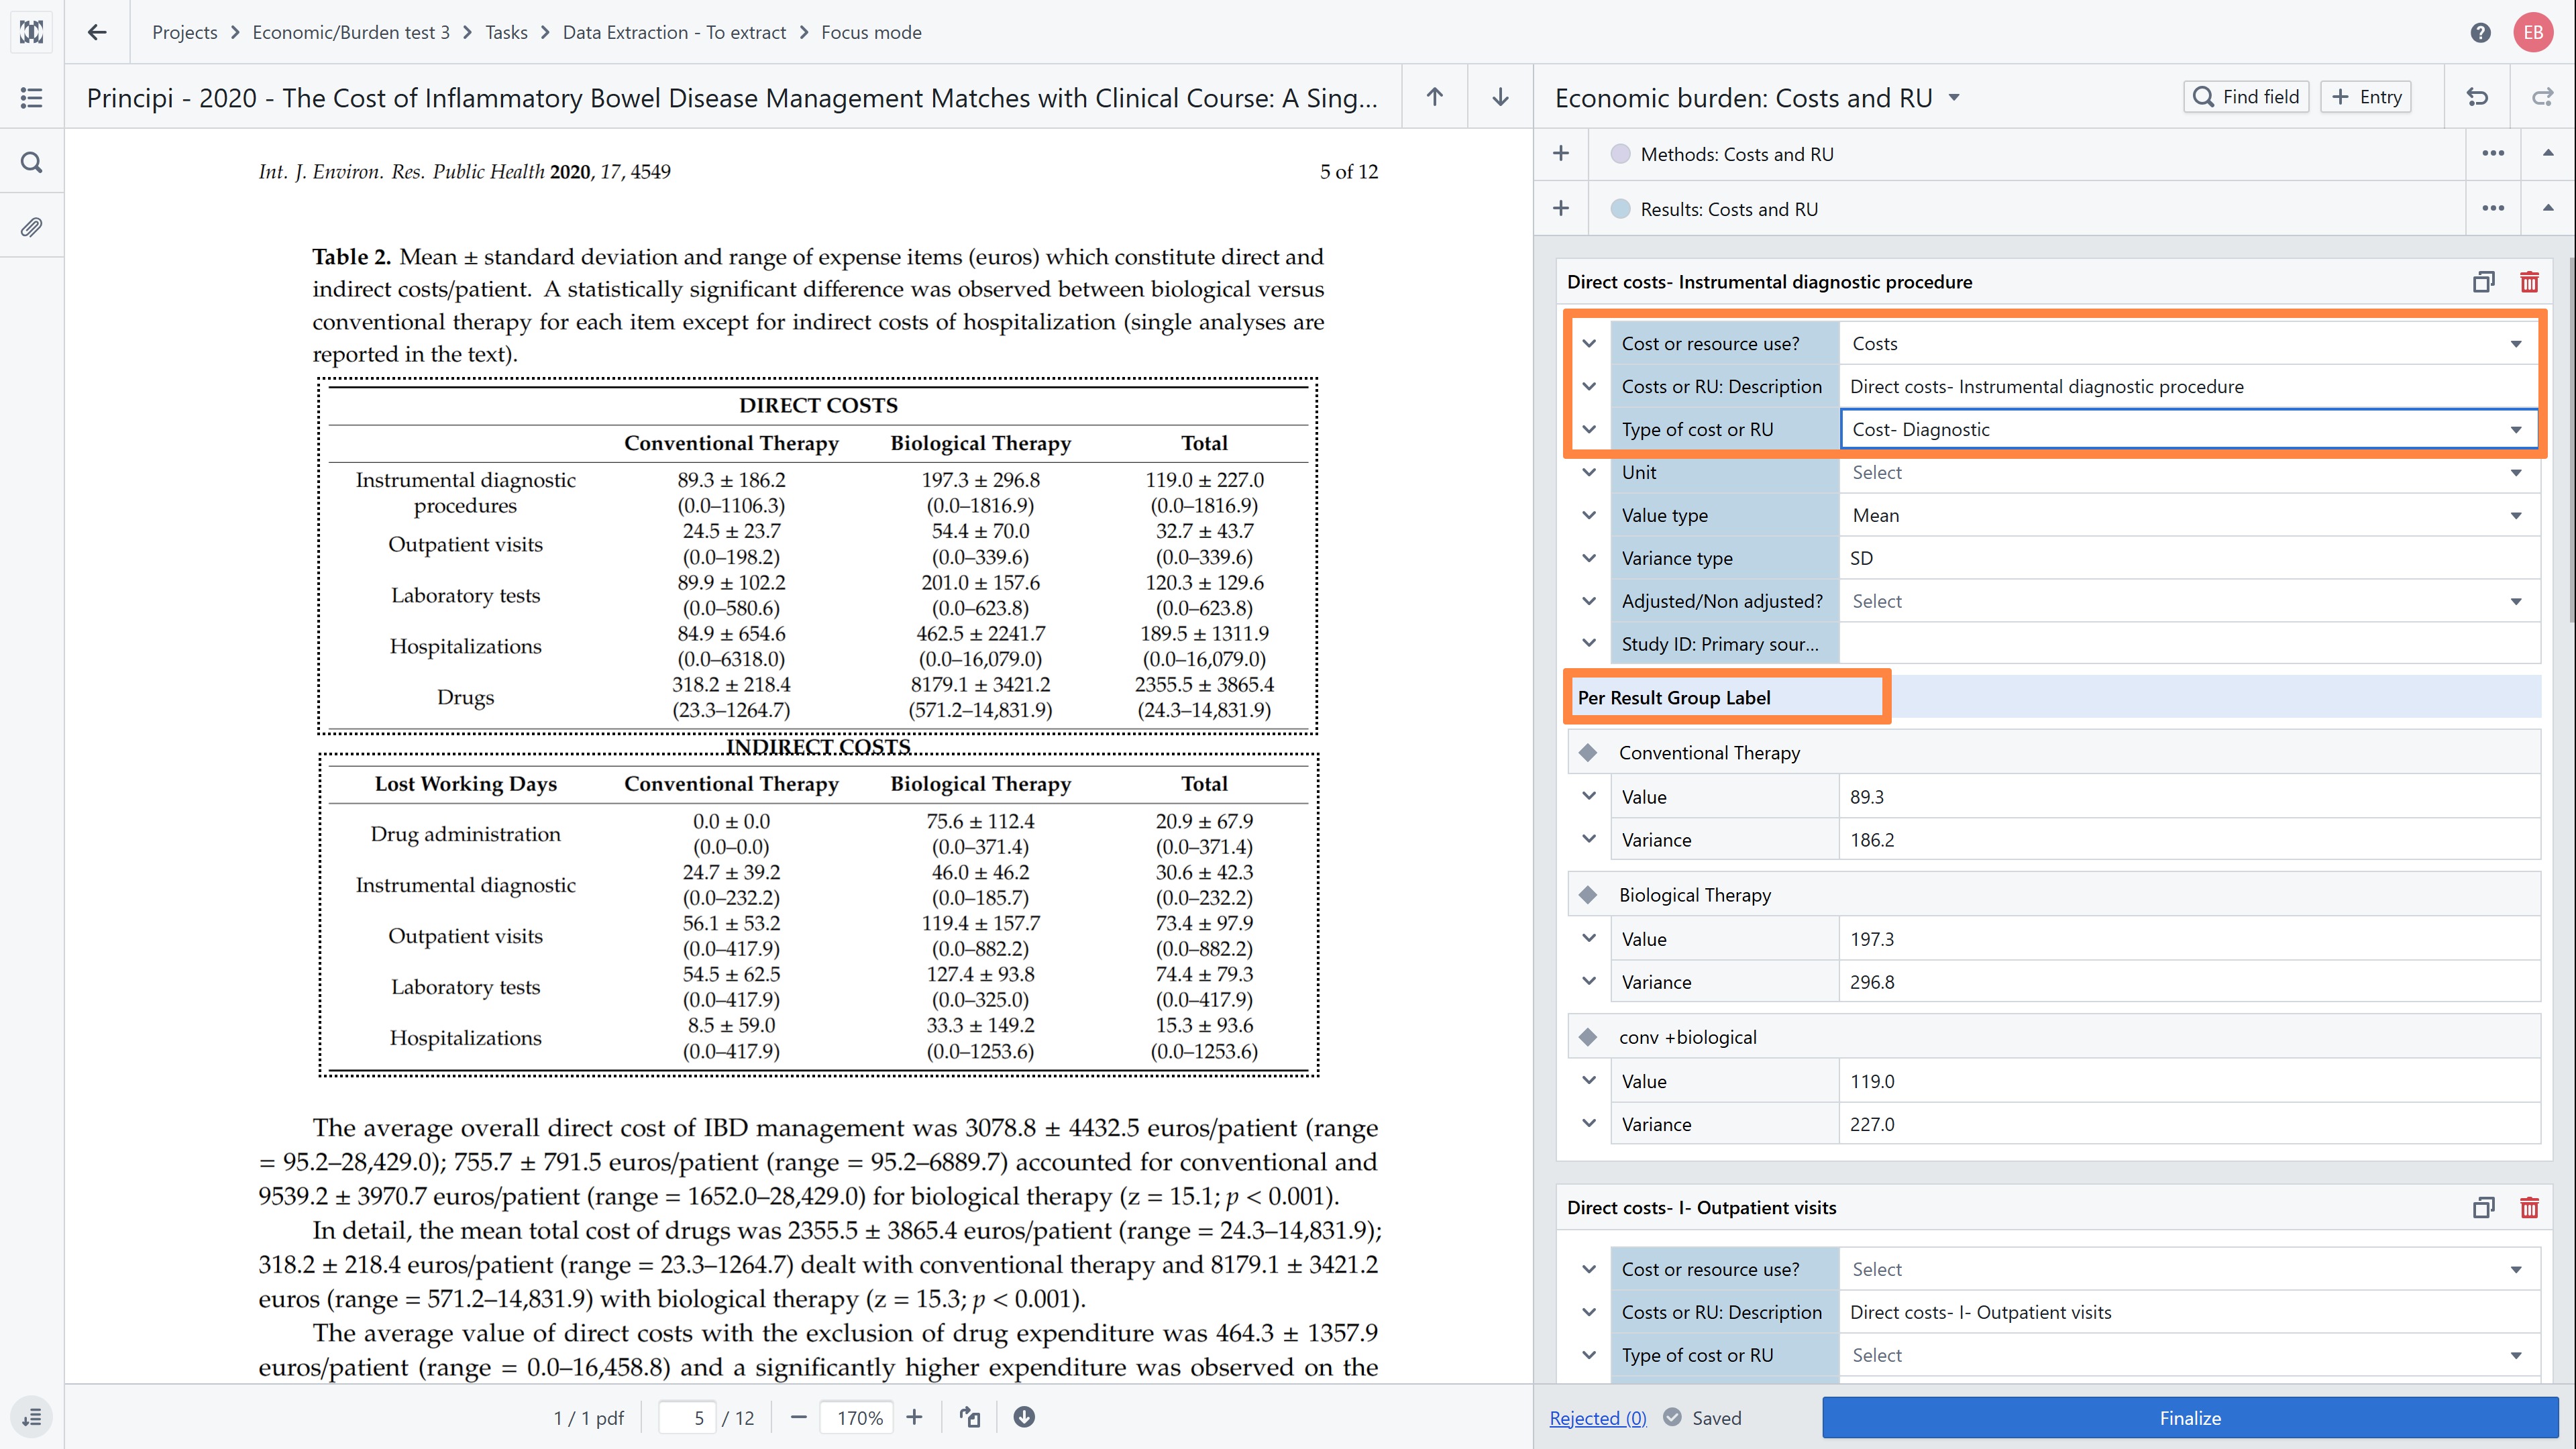Navigate to Projects breadcrumb
The height and width of the screenshot is (1449, 2576).
184,32
